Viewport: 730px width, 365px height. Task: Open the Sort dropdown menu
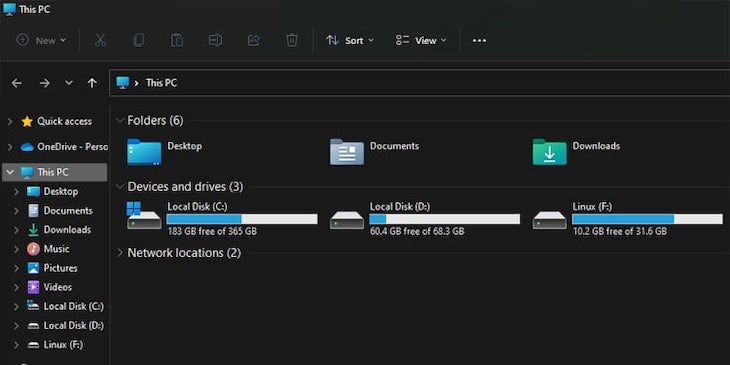tap(350, 41)
